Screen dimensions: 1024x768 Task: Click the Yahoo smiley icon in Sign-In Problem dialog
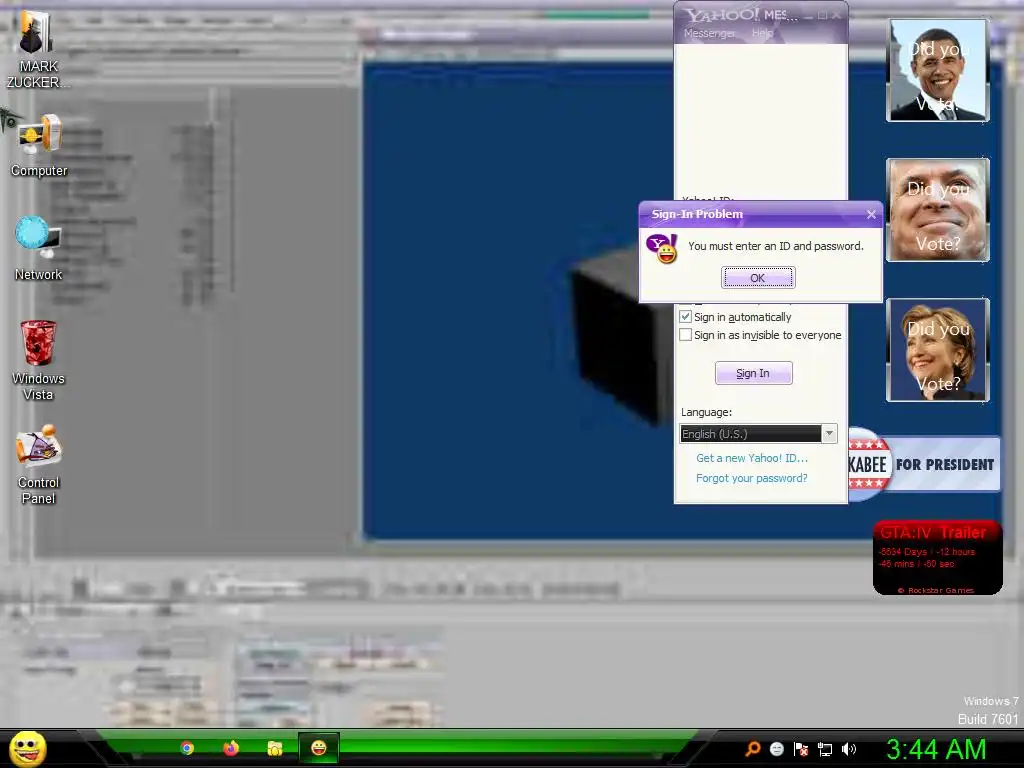click(x=662, y=249)
